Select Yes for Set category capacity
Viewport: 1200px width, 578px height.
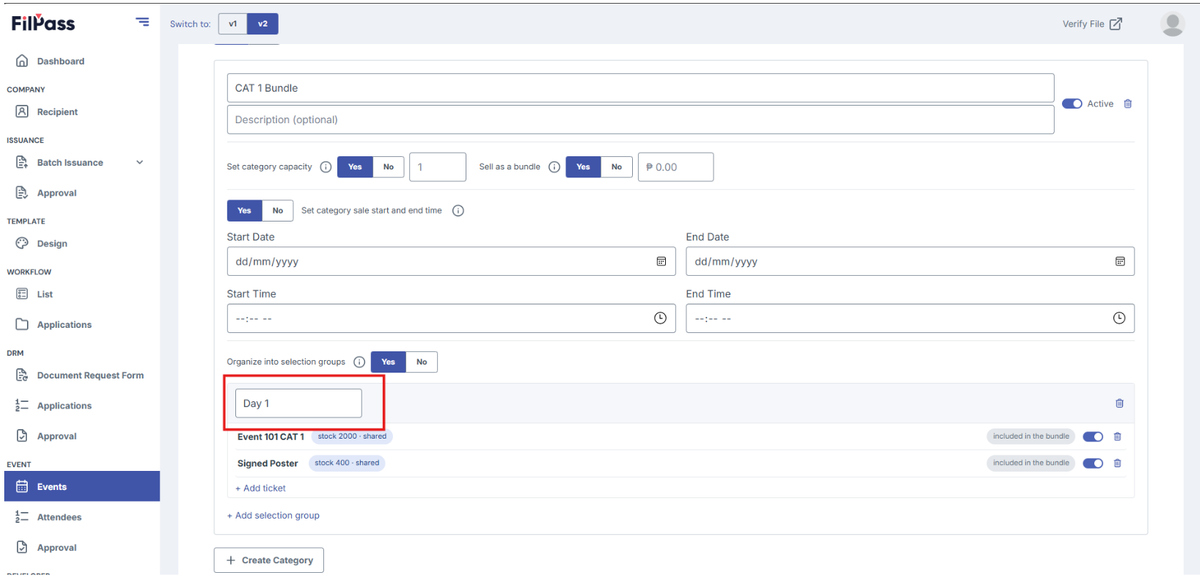pyautogui.click(x=355, y=167)
